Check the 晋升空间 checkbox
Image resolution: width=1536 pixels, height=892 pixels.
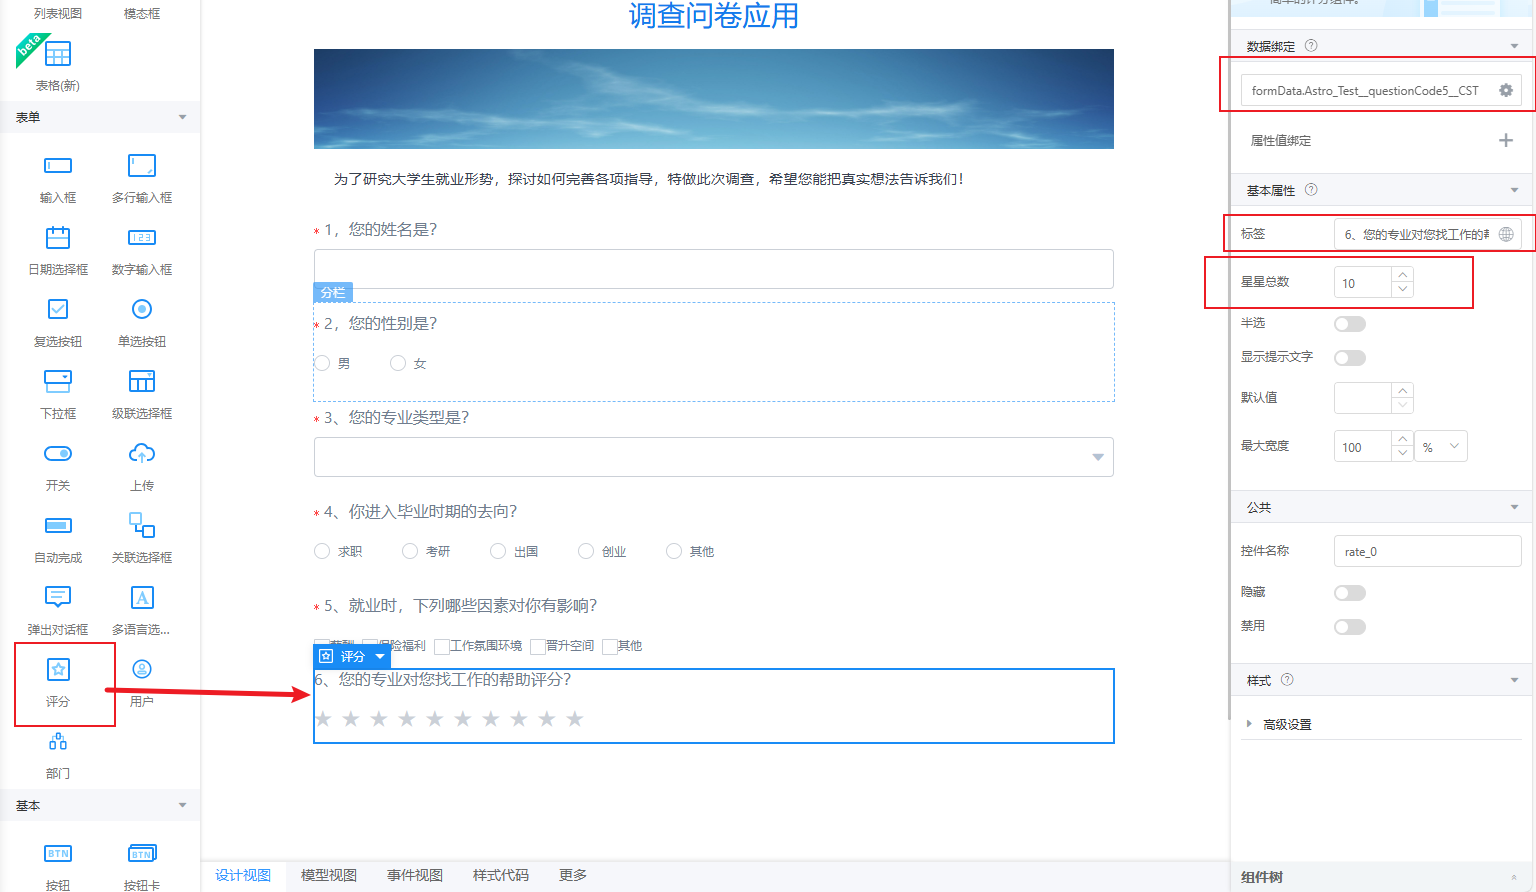(538, 646)
